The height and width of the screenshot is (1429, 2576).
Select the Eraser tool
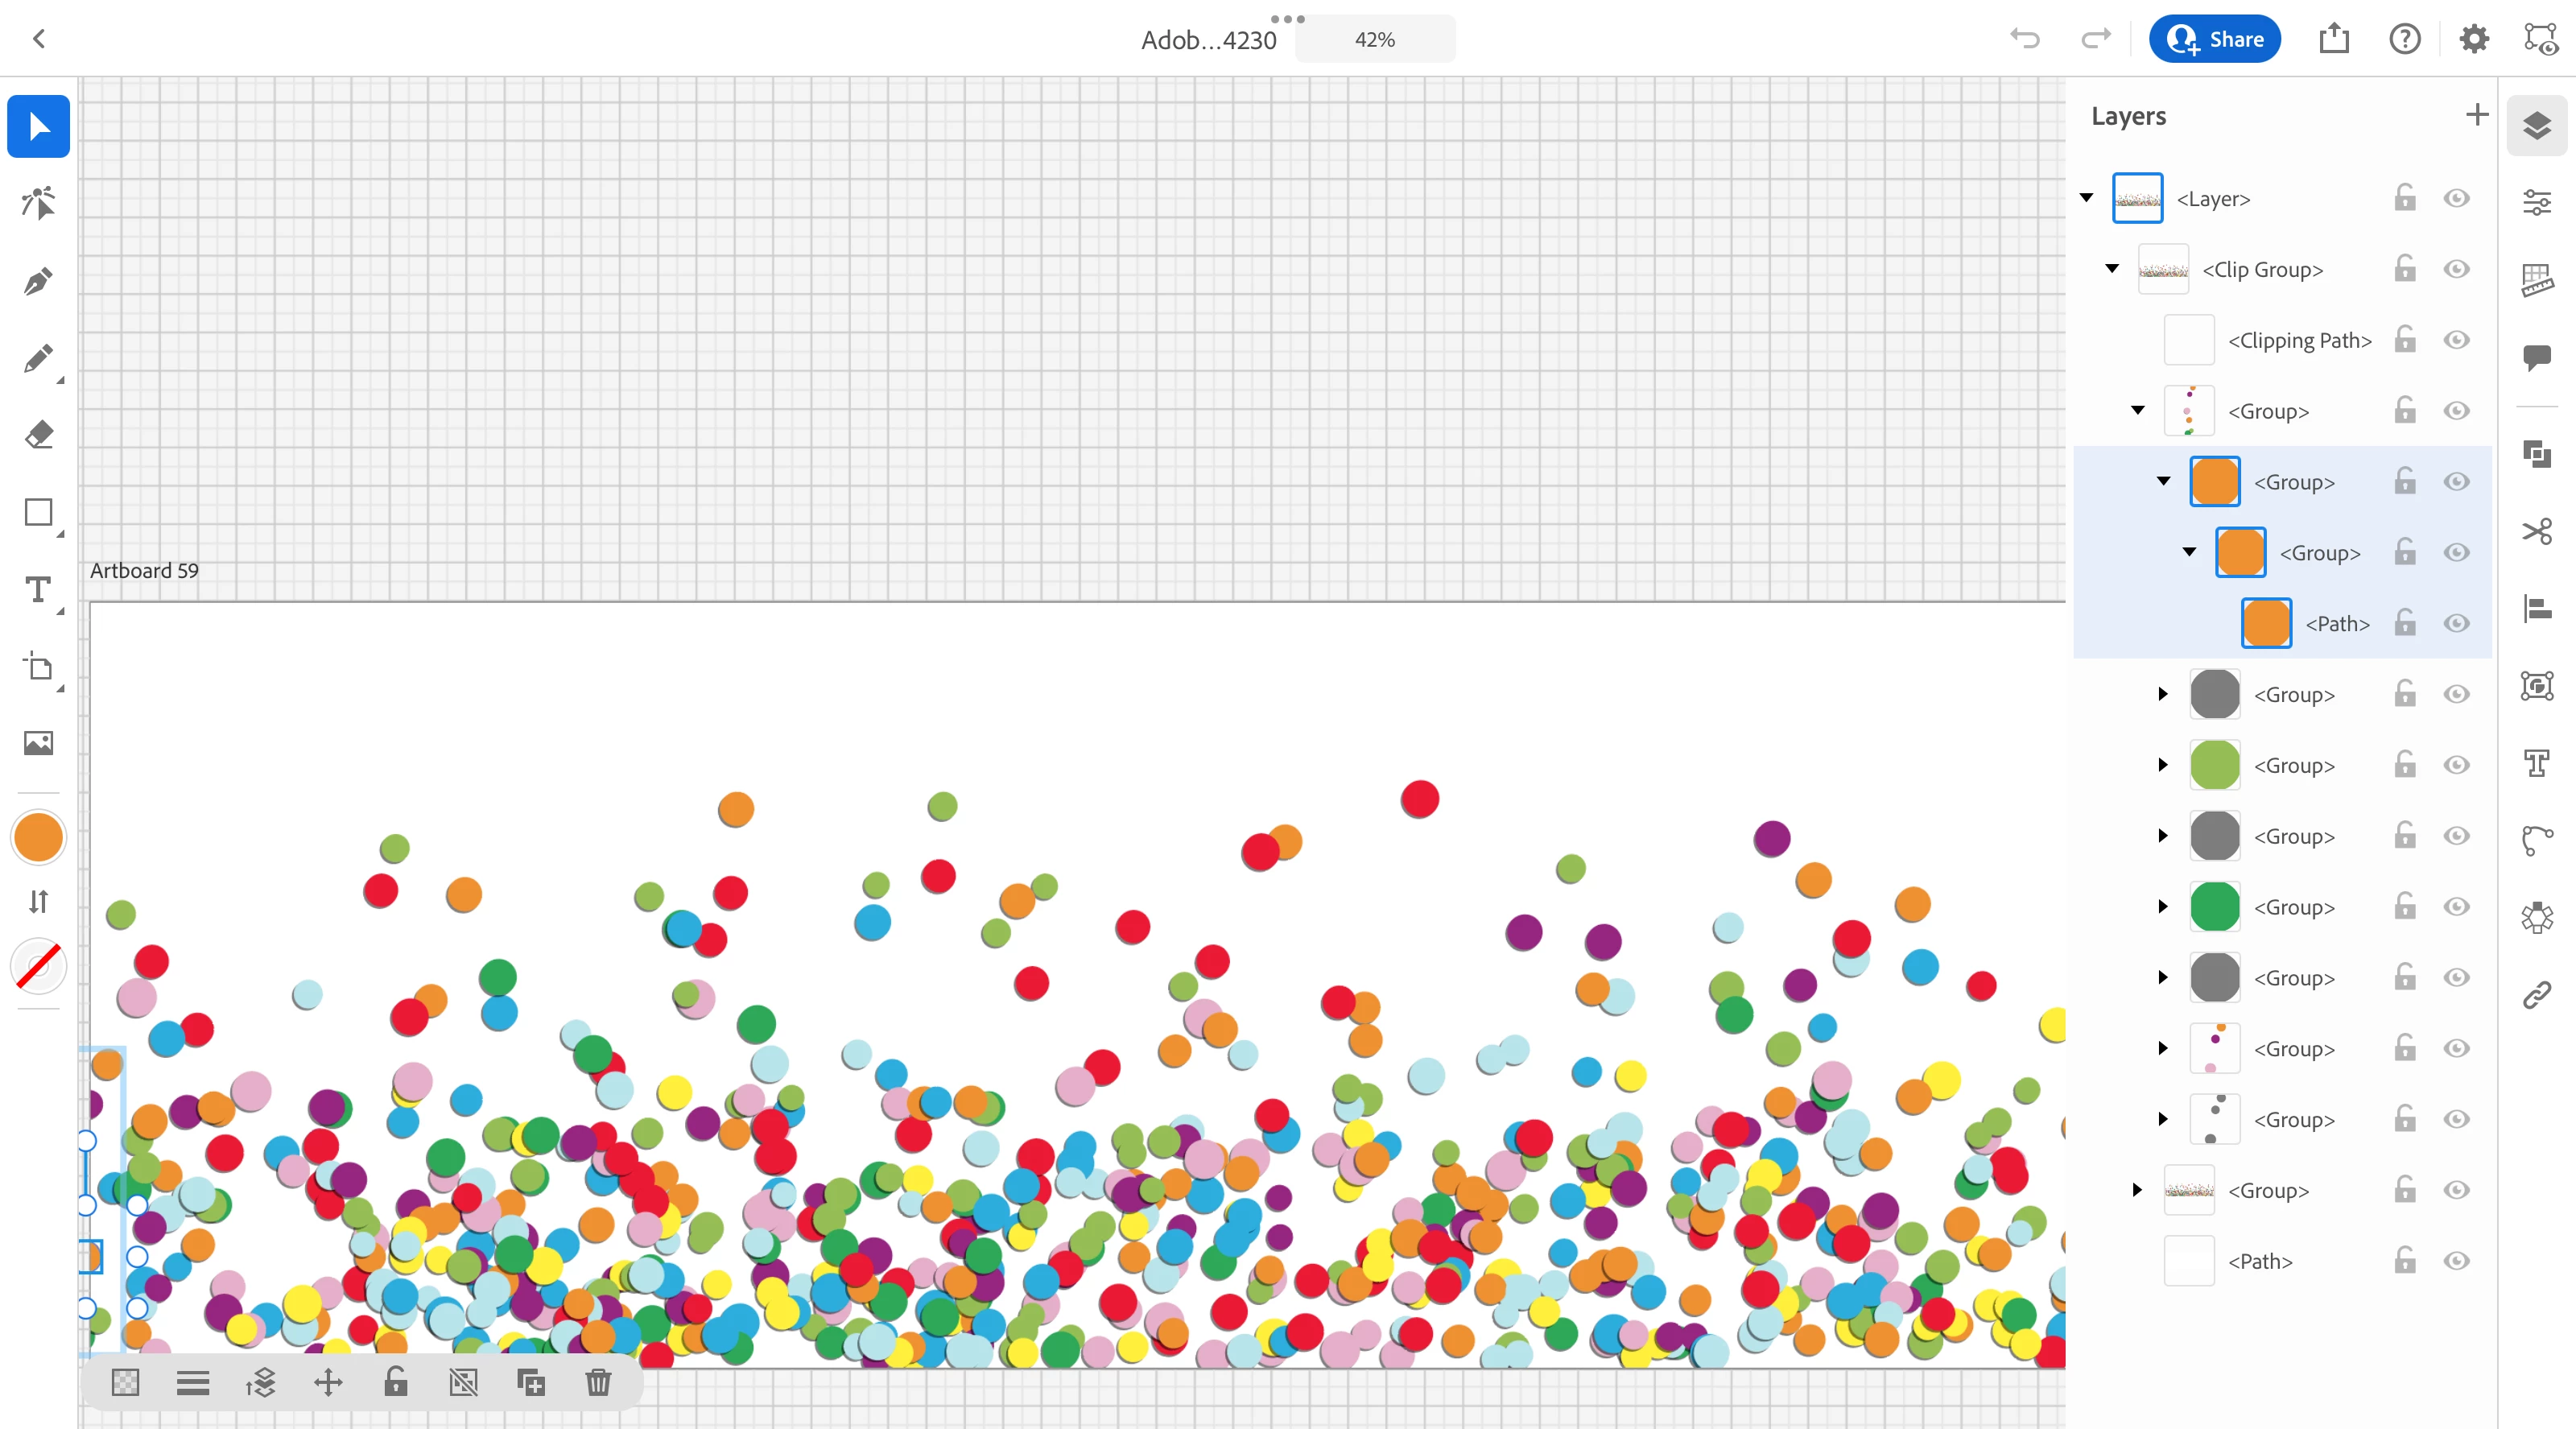click(x=38, y=435)
